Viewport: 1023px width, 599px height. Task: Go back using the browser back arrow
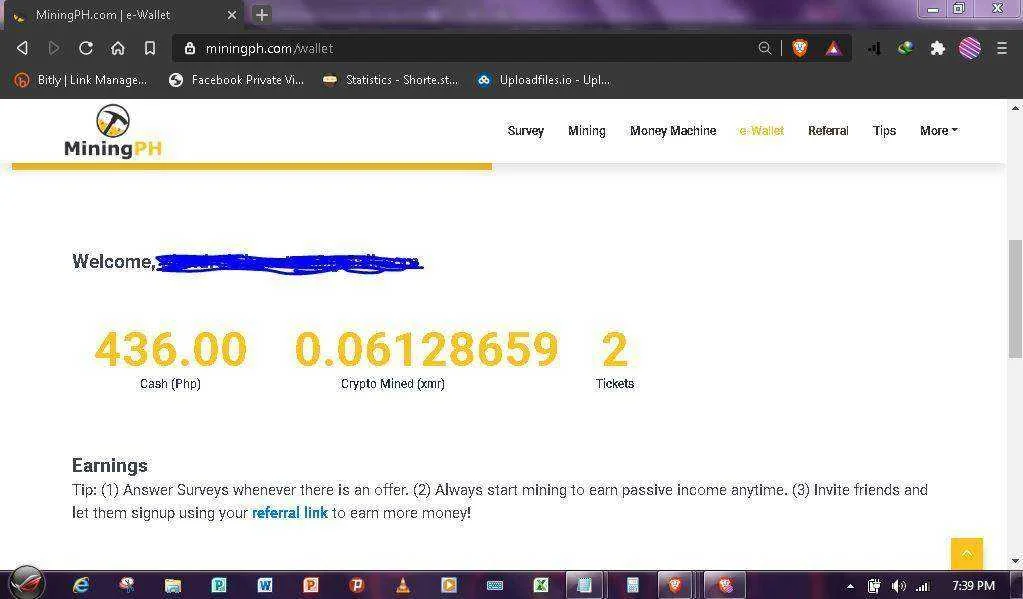22,48
